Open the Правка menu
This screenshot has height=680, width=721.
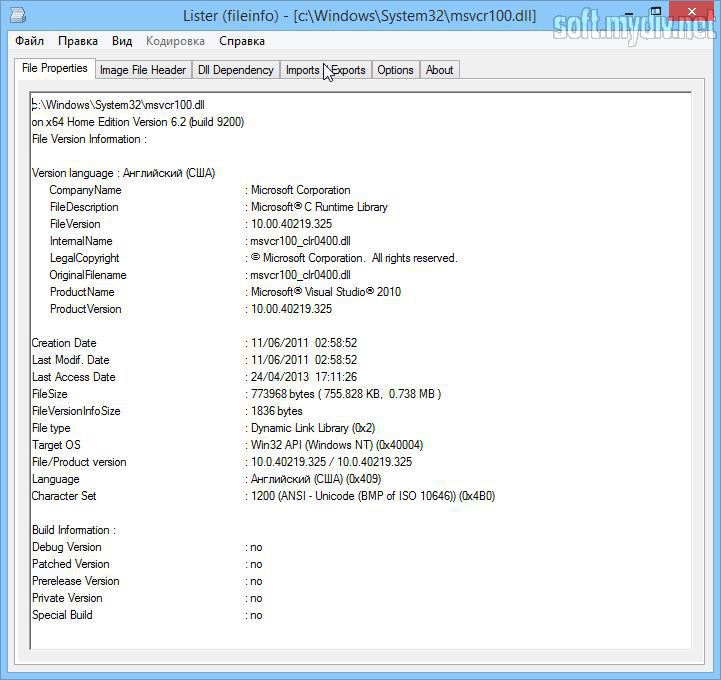coord(78,41)
